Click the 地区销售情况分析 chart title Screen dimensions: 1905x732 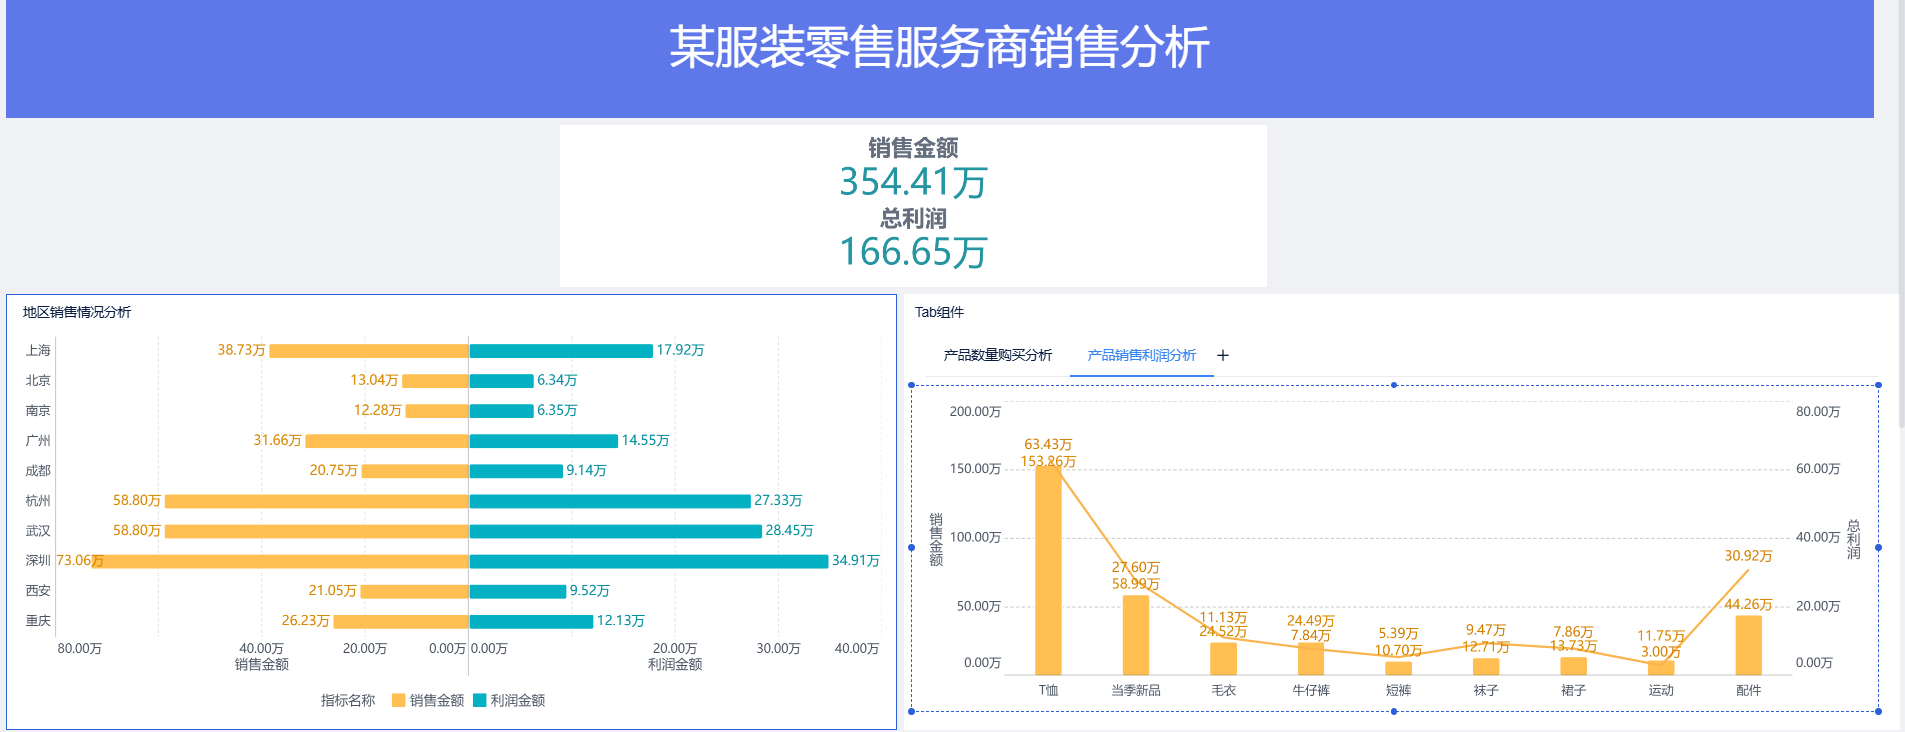pos(77,312)
